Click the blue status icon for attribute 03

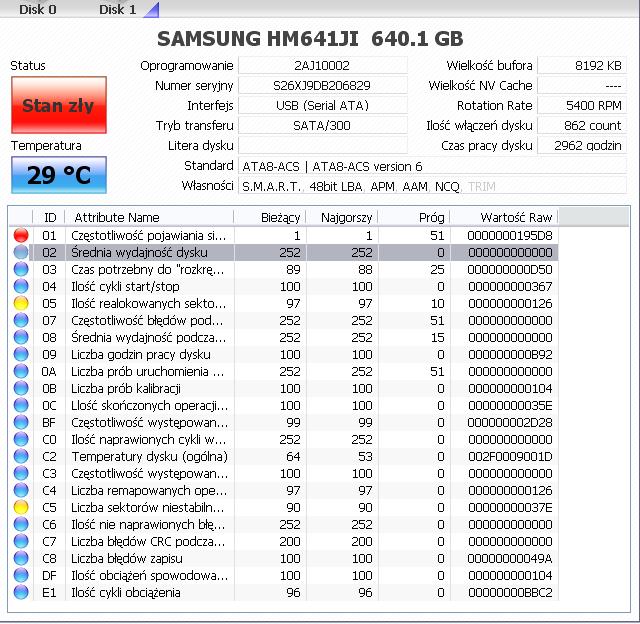click(x=21, y=269)
